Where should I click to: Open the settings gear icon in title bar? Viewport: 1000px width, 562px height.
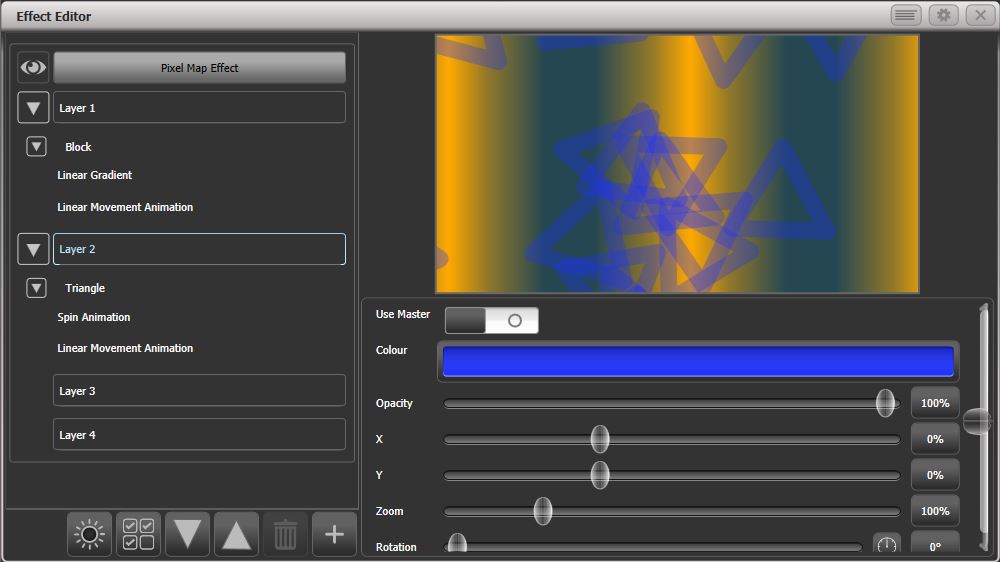click(x=943, y=15)
